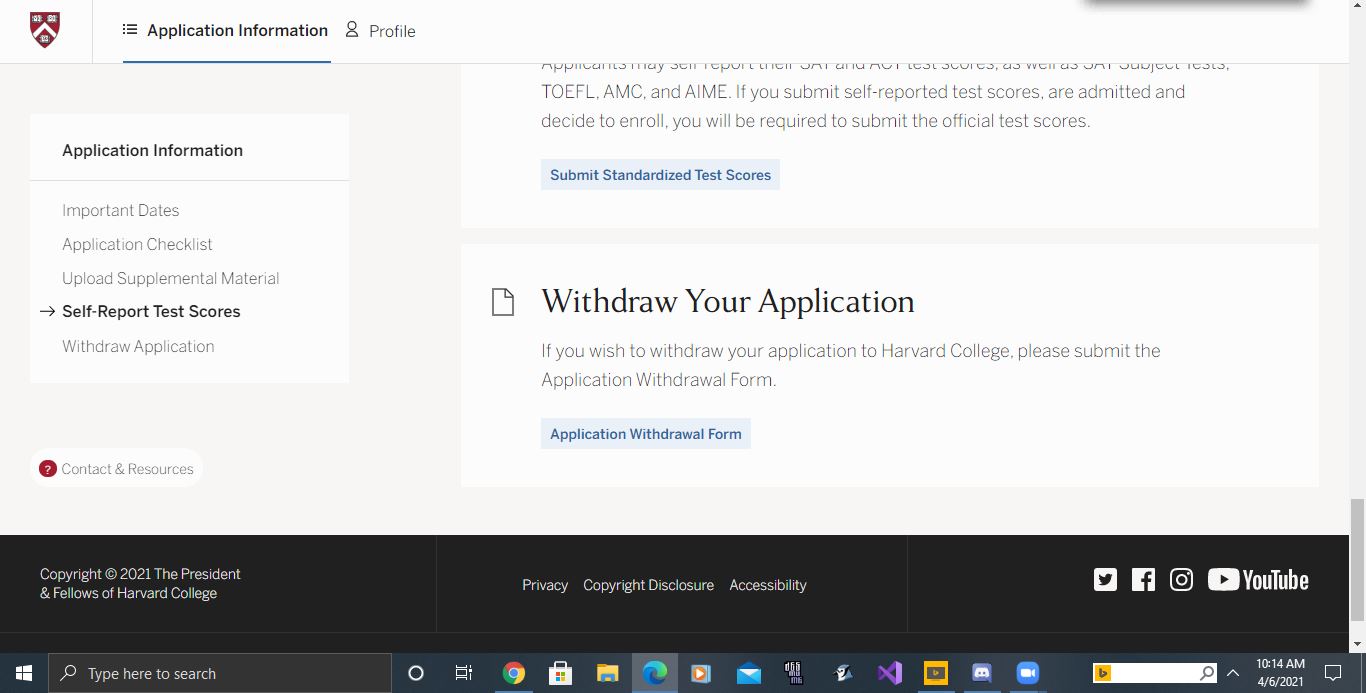Screen dimensions: 1366x693
Task: Open the Windows Start menu
Action: coord(24,673)
